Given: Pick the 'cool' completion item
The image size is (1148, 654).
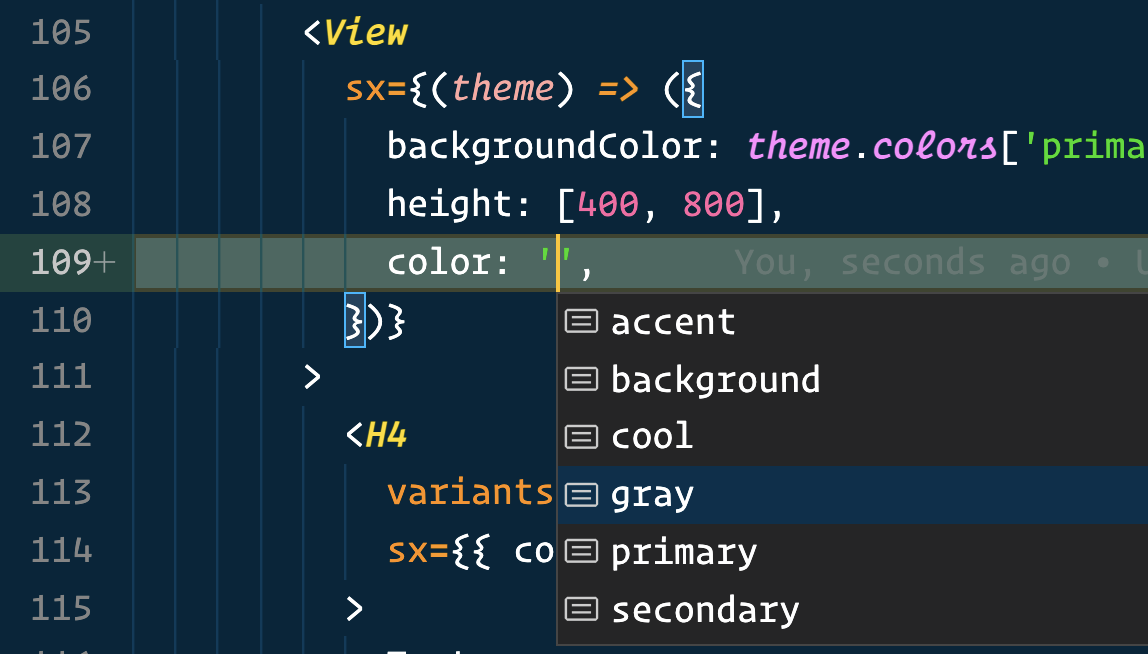Looking at the screenshot, I should 853,436.
